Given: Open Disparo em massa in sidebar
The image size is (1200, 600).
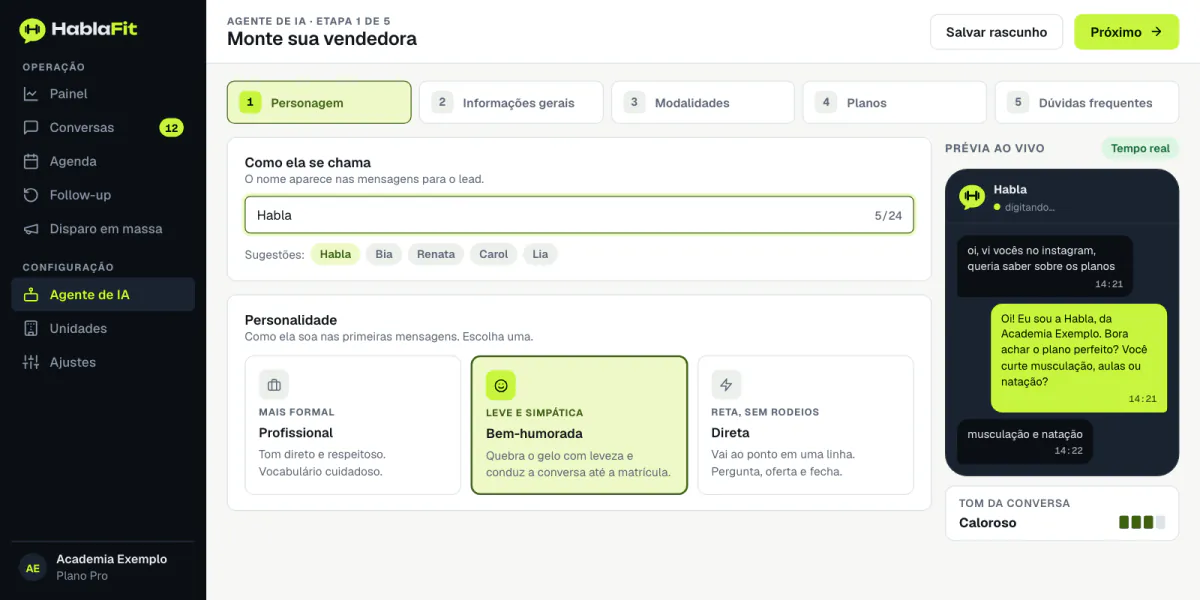Looking at the screenshot, I should (x=103, y=229).
